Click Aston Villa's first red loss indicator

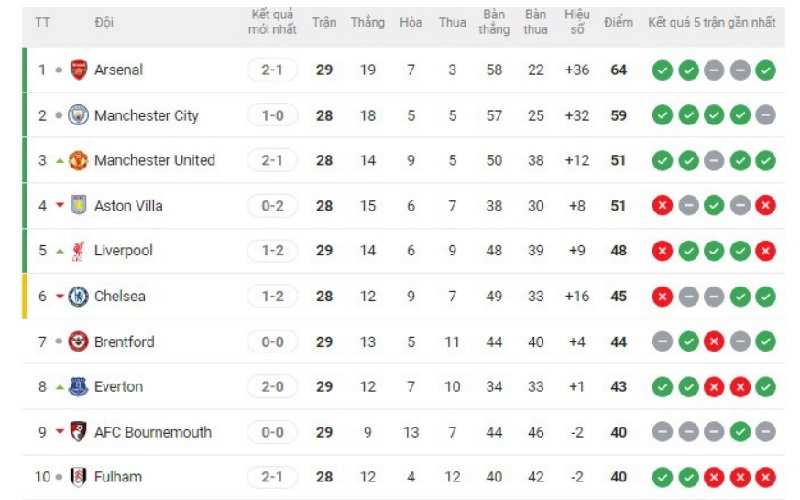pyautogui.click(x=661, y=205)
